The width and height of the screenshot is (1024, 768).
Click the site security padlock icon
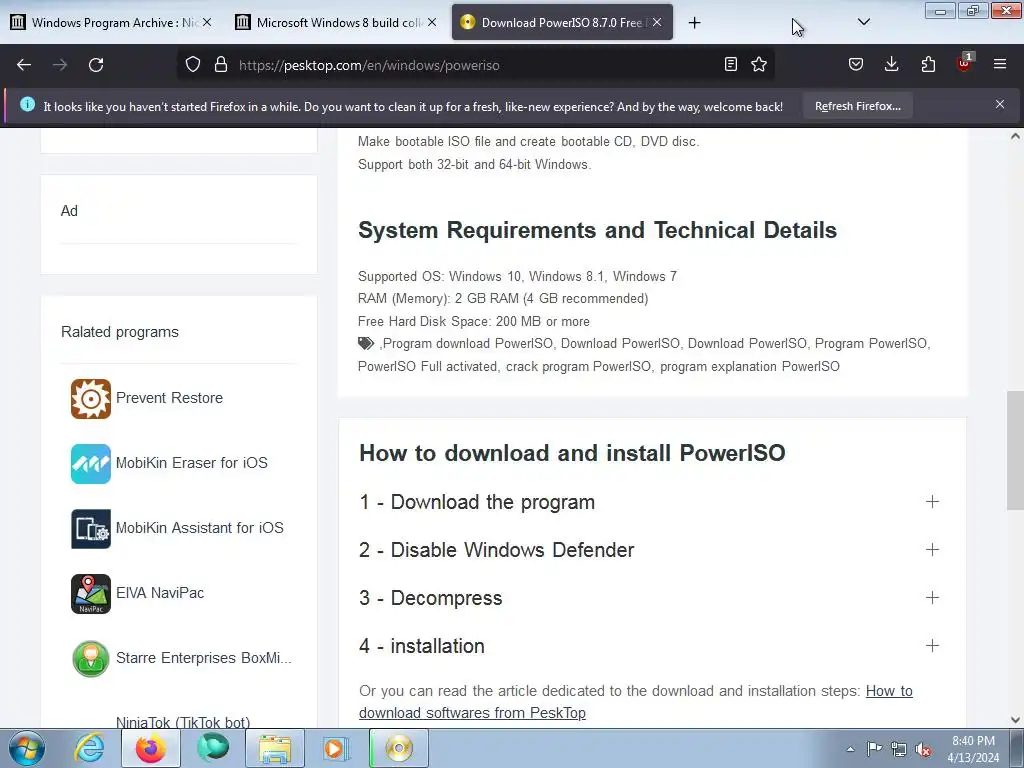point(221,65)
